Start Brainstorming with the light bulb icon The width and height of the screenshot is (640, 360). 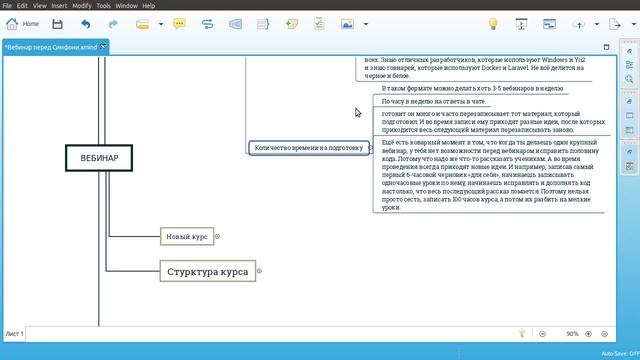coord(493,24)
